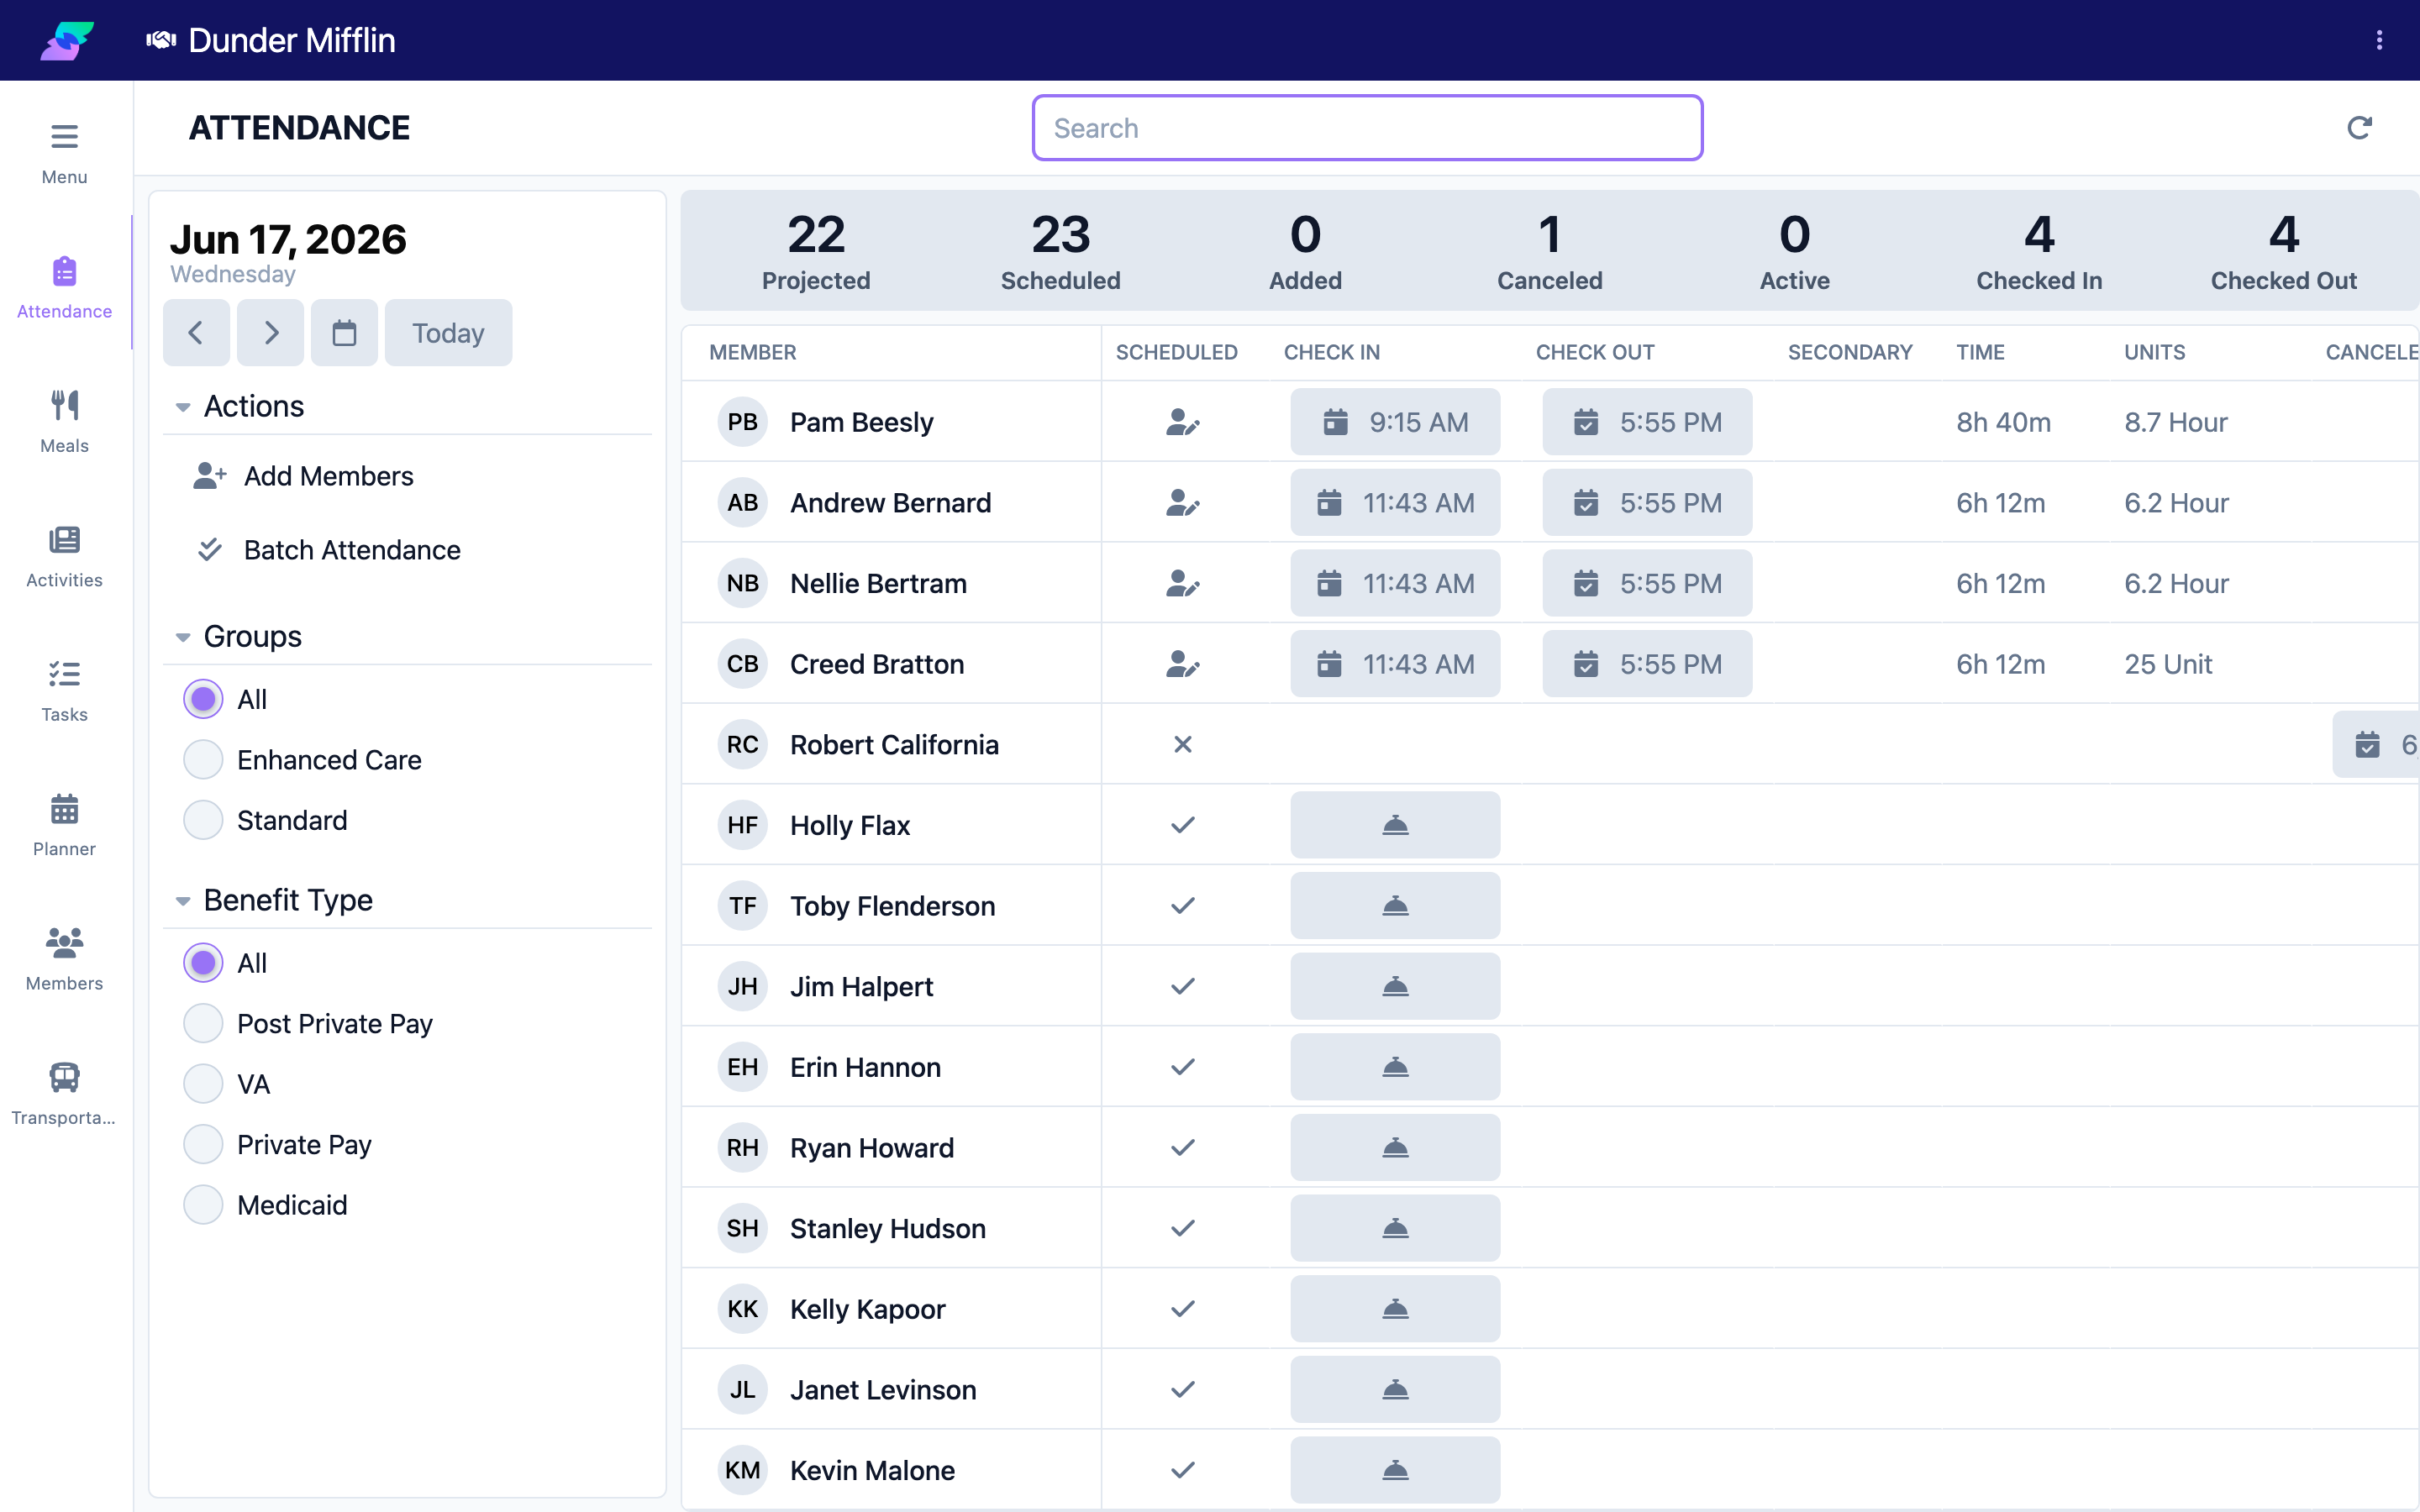This screenshot has width=2420, height=1512.
Task: Go to next day arrow
Action: (270, 333)
